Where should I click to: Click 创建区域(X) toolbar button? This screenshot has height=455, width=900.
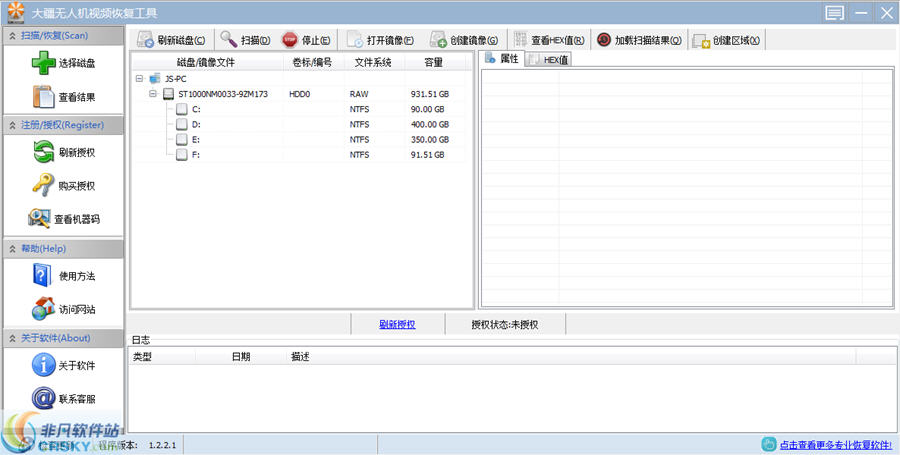[726, 40]
